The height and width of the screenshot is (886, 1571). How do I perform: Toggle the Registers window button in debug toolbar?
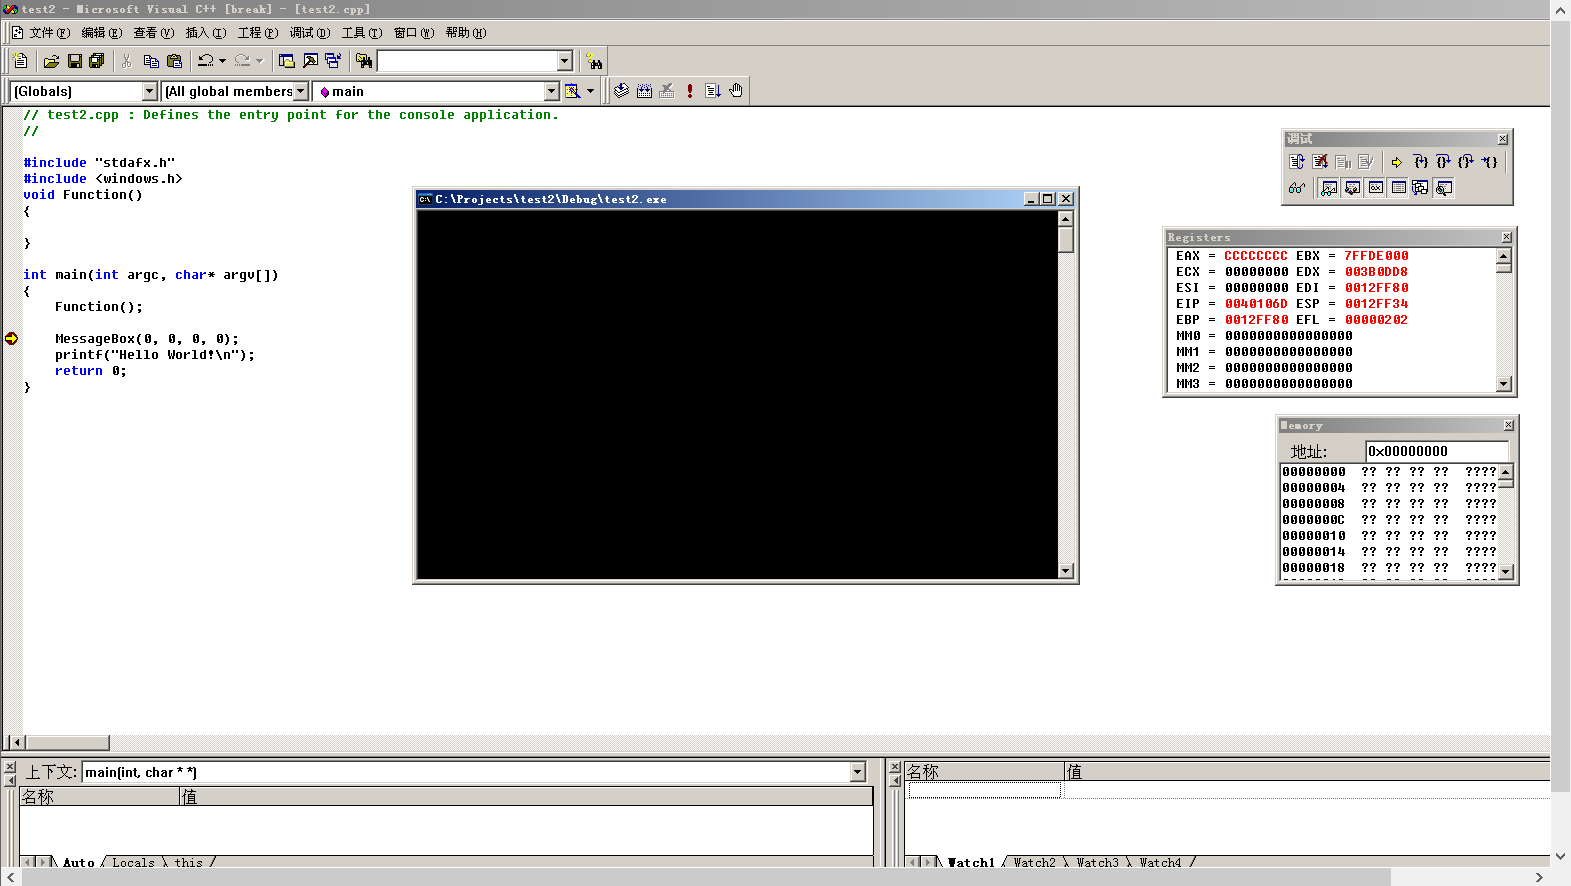click(1375, 187)
